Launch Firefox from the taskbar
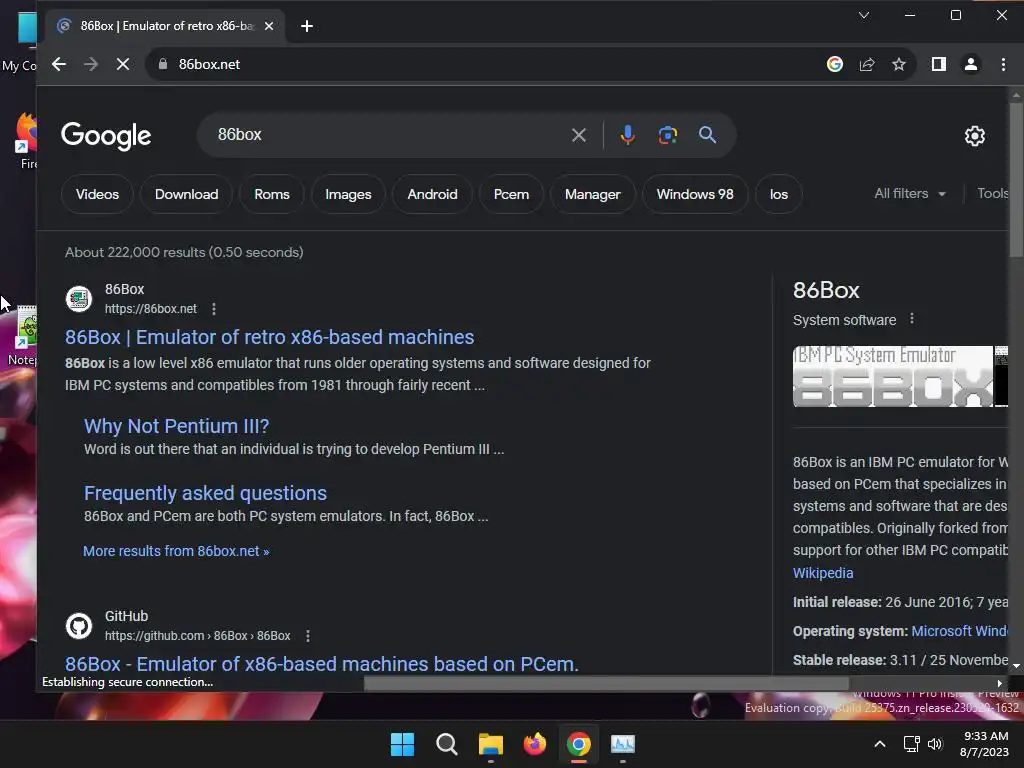 tap(535, 744)
